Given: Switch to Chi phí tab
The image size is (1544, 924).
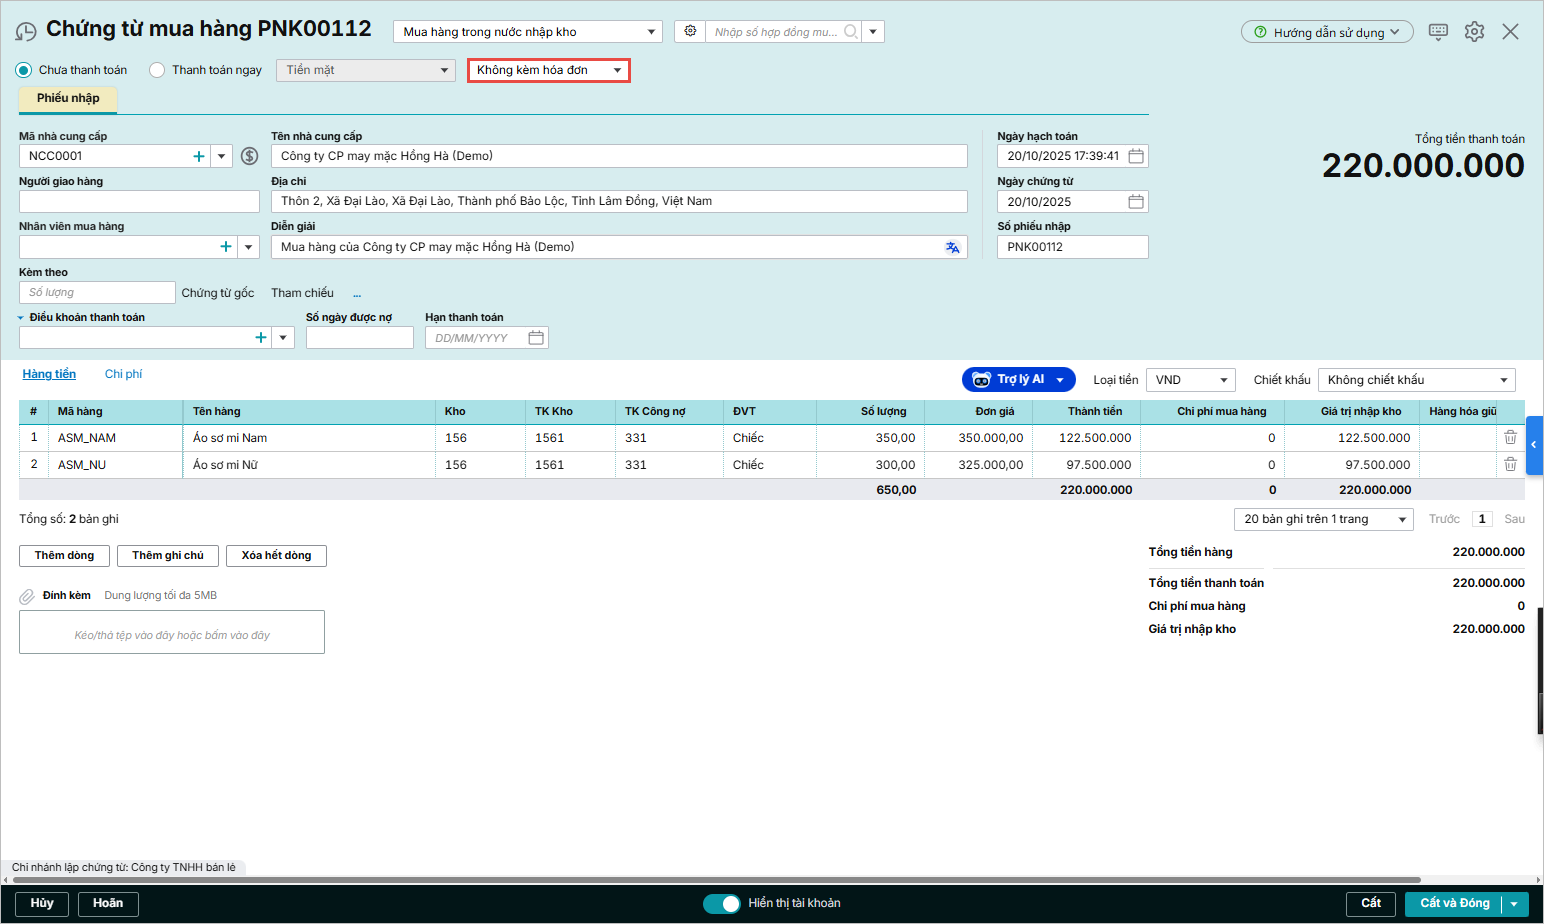Looking at the screenshot, I should click(123, 374).
